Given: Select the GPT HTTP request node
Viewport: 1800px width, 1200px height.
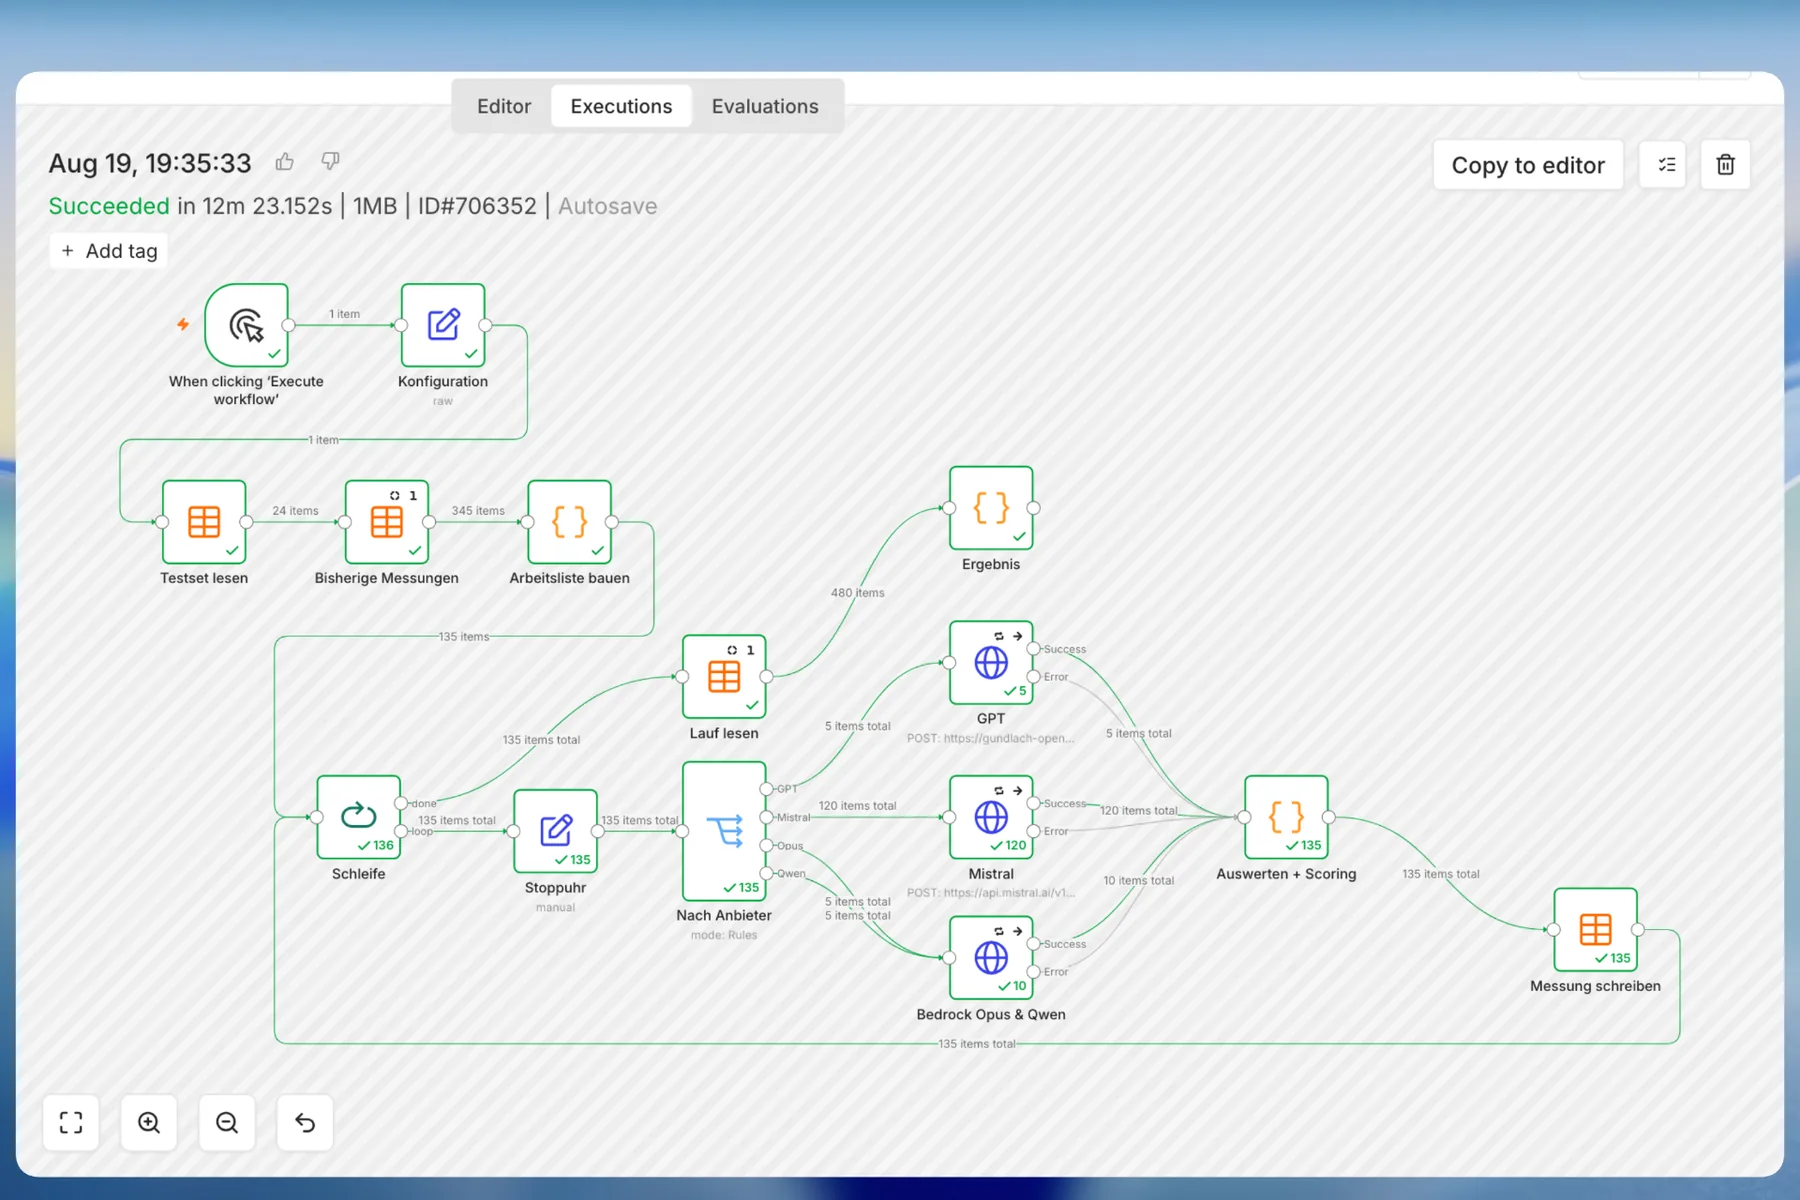Looking at the screenshot, I should [x=991, y=662].
